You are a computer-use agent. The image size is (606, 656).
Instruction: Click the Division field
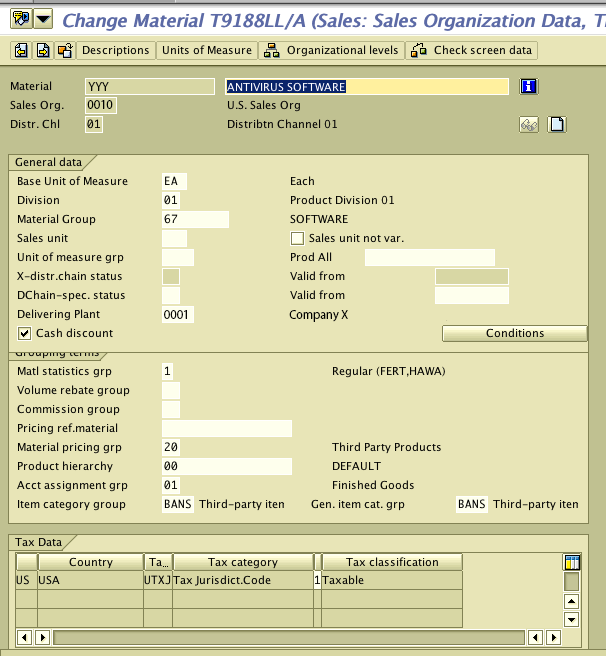171,200
